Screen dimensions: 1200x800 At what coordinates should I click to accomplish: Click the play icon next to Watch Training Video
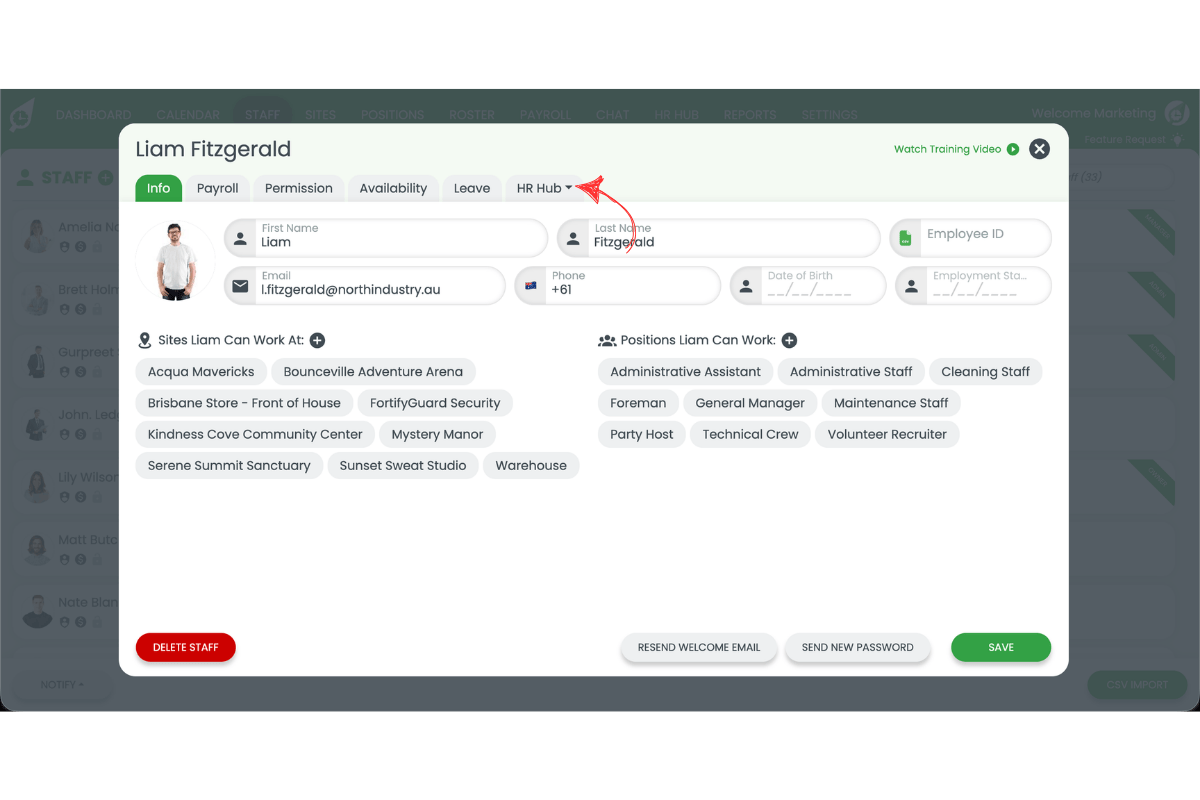click(x=1013, y=148)
